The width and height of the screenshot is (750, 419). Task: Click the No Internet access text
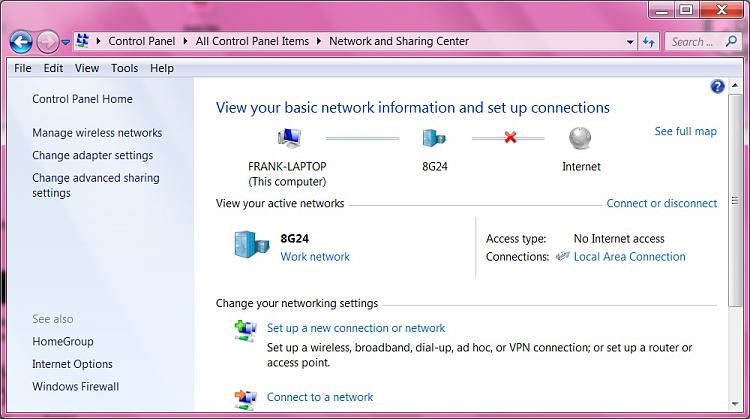(619, 239)
